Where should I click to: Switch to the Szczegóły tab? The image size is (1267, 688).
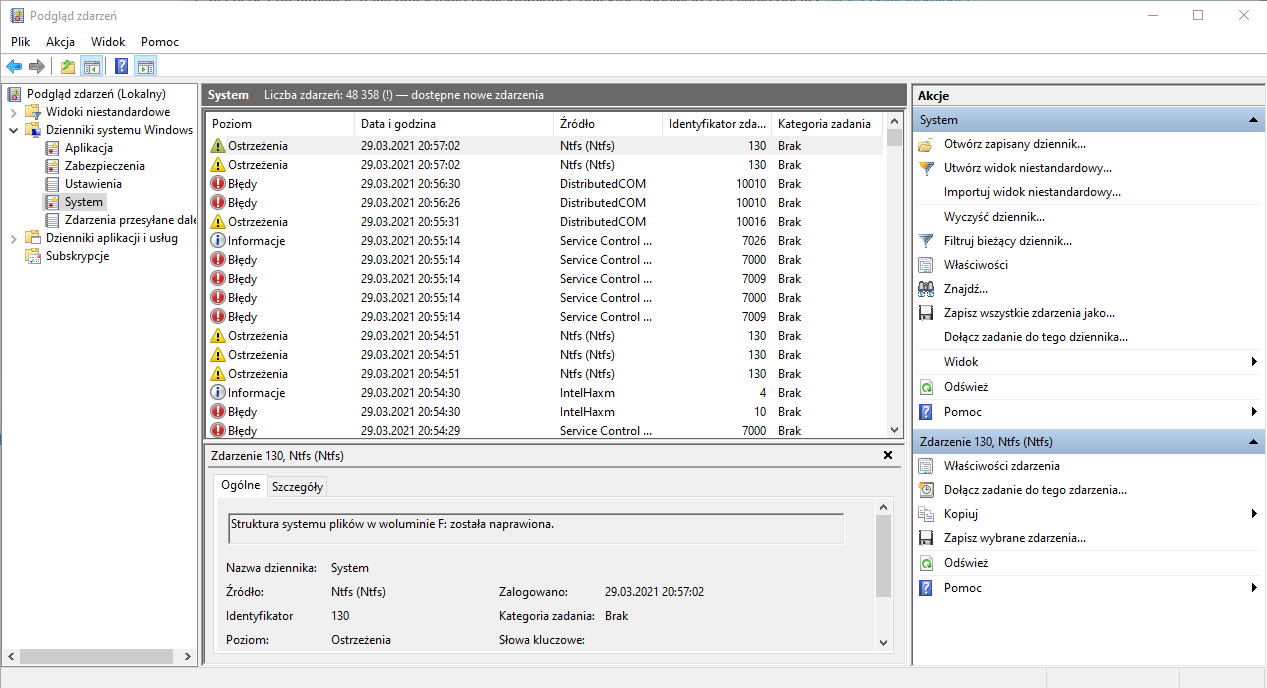coord(297,486)
